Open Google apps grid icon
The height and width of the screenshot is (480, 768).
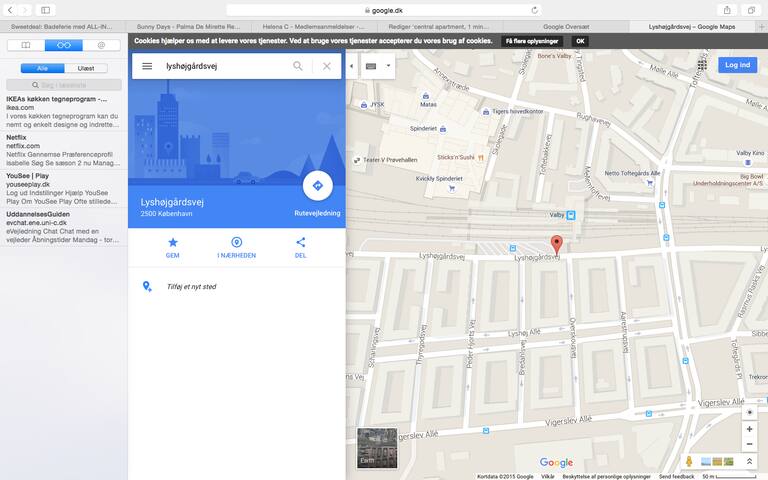point(701,65)
